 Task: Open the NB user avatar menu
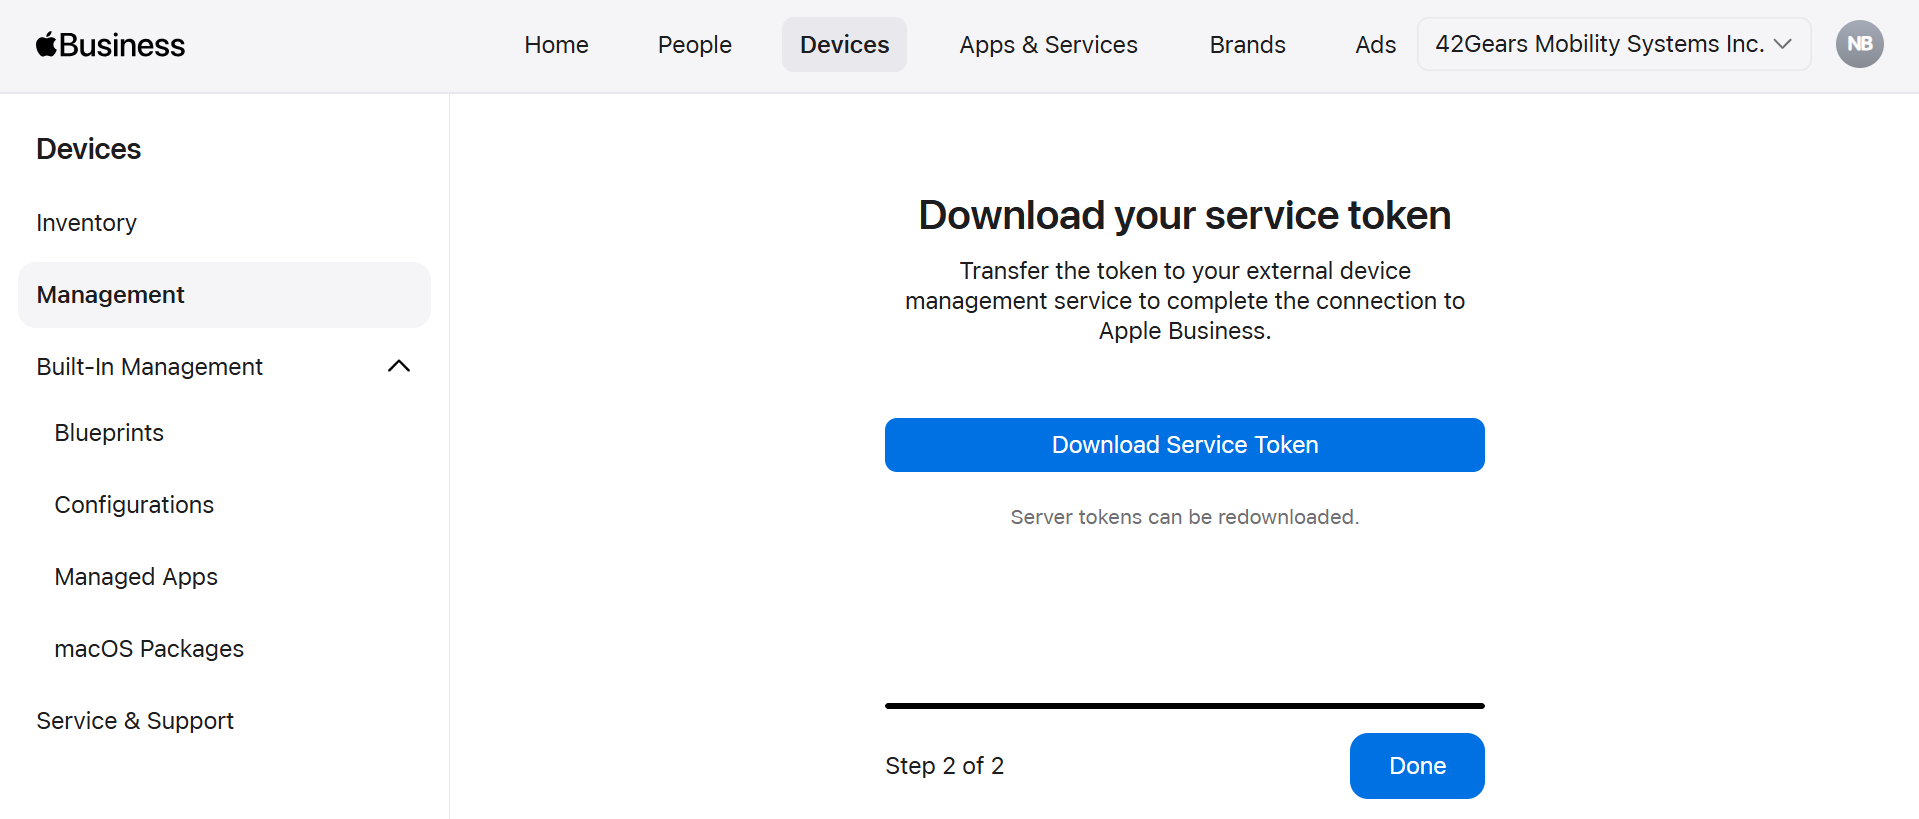(x=1859, y=44)
